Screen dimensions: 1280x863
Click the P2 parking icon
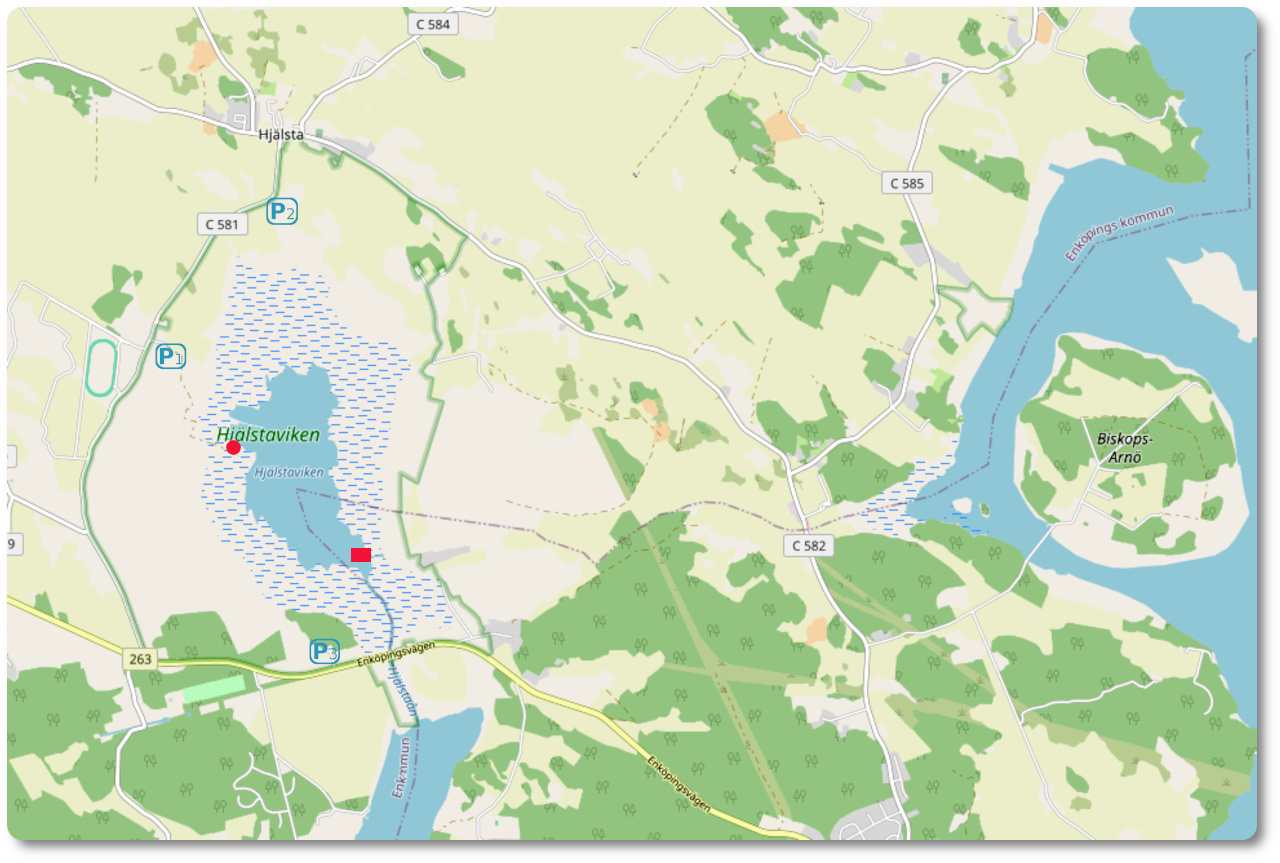coord(282,212)
